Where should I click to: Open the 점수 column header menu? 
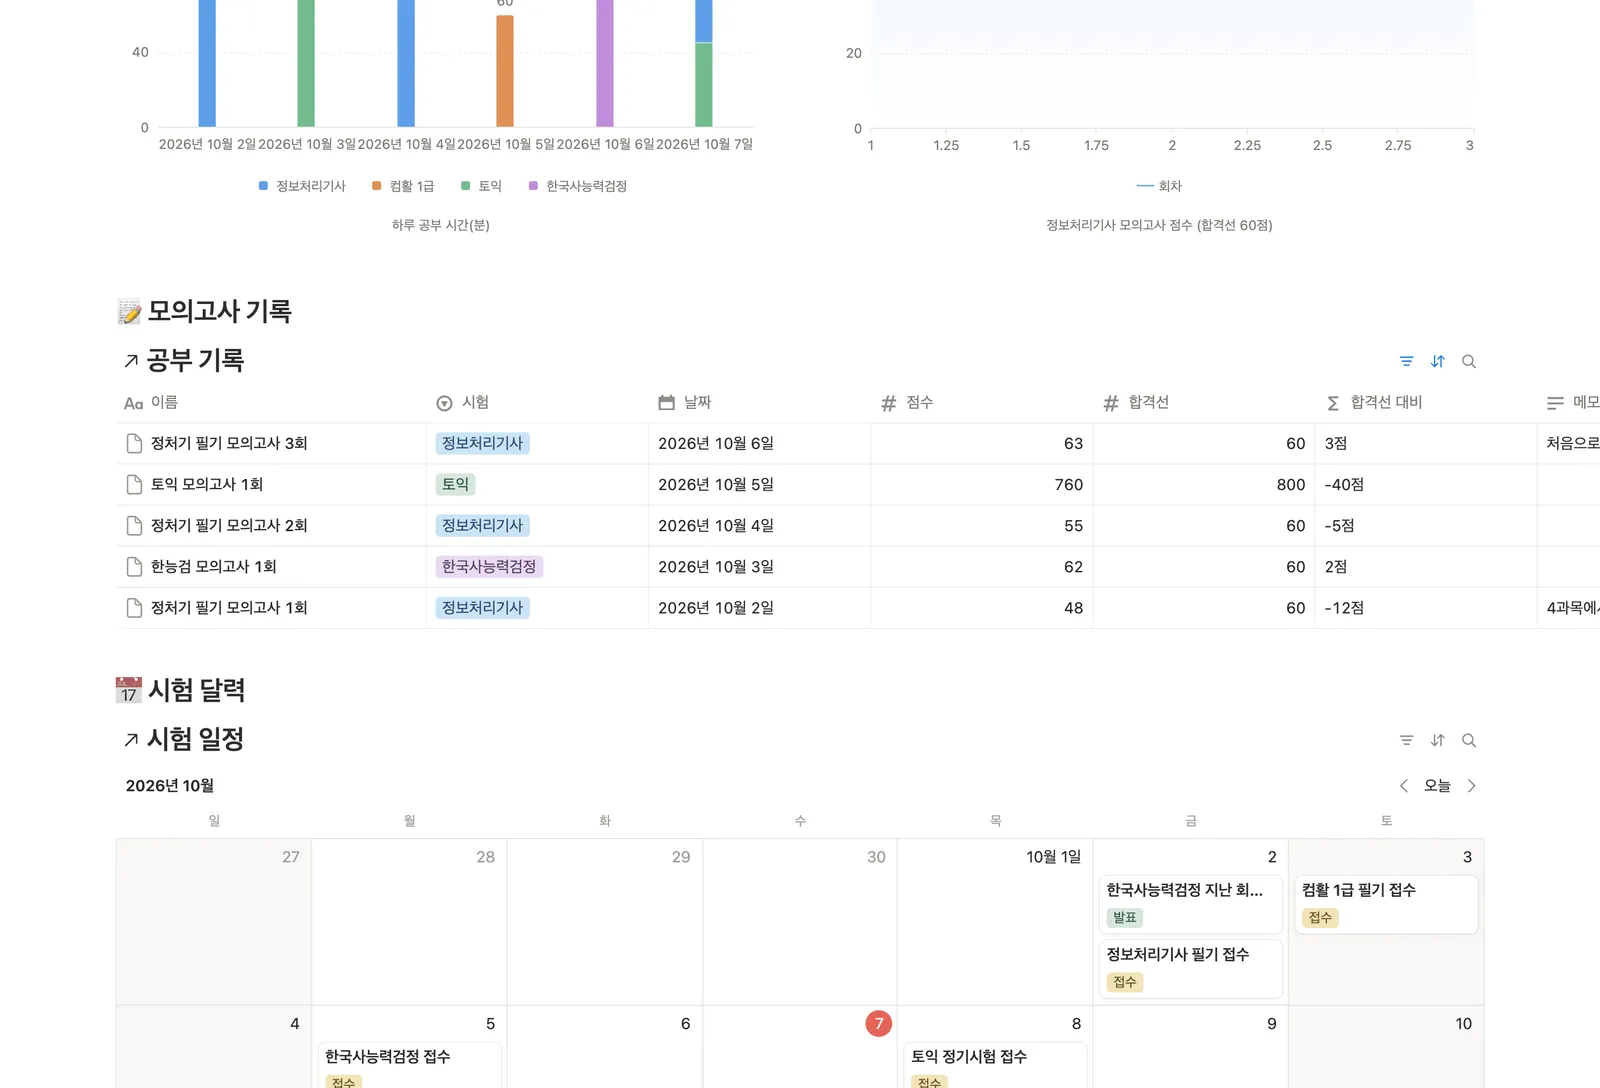point(981,403)
